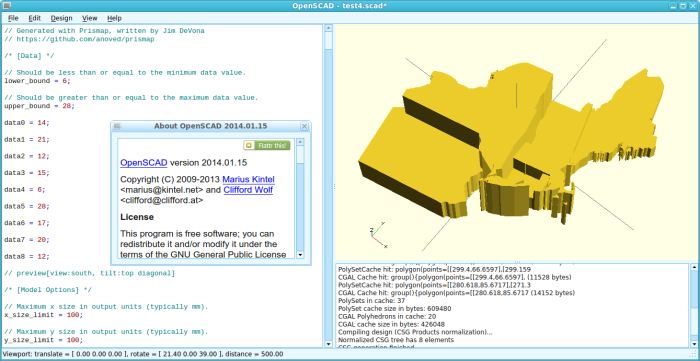700x361 pixels.
Task: Expand the Design menu
Action: click(61, 18)
